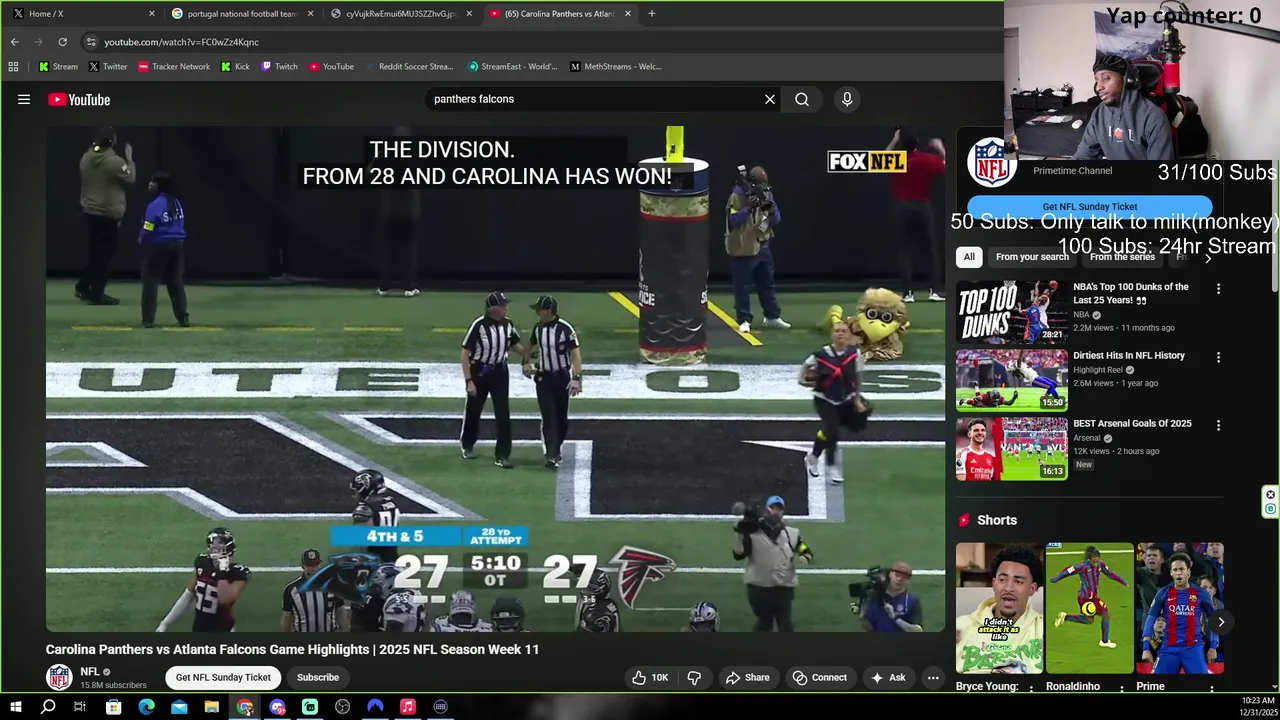Open Windows taskbar search
Screen dimensions: 1280x720
[48, 707]
